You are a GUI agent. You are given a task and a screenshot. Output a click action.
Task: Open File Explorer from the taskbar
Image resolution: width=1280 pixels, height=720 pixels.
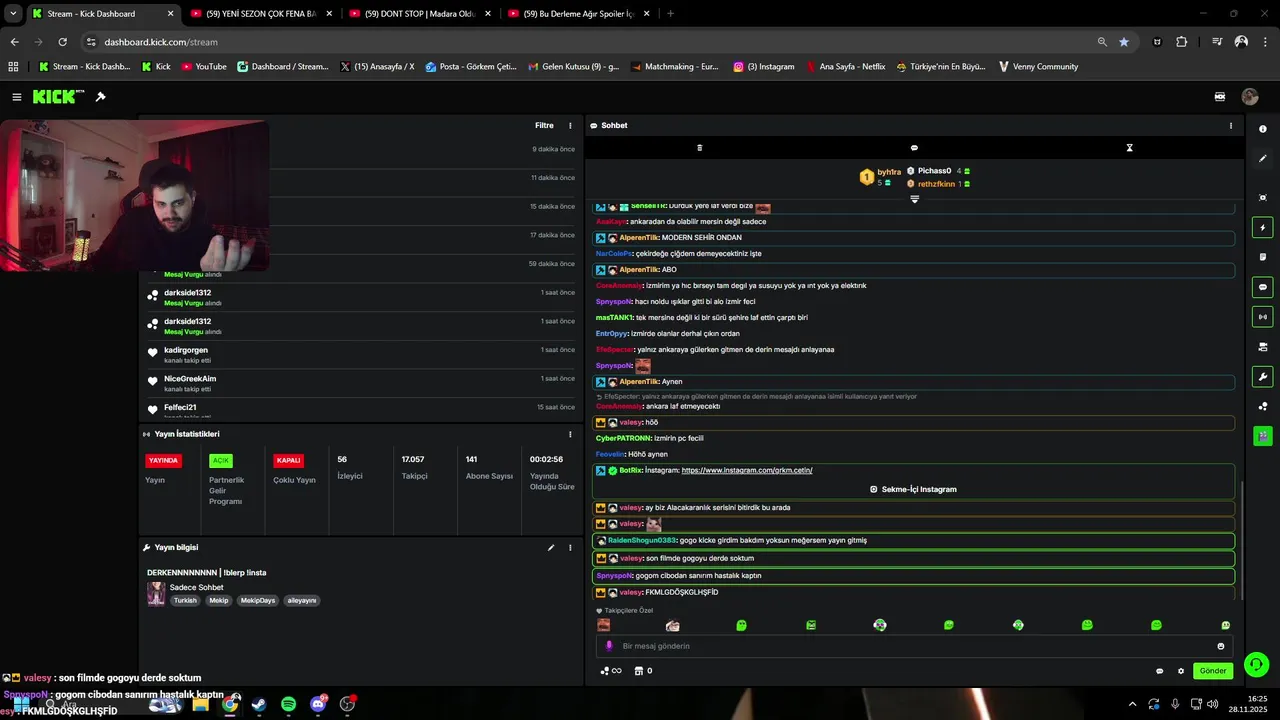click(x=200, y=704)
